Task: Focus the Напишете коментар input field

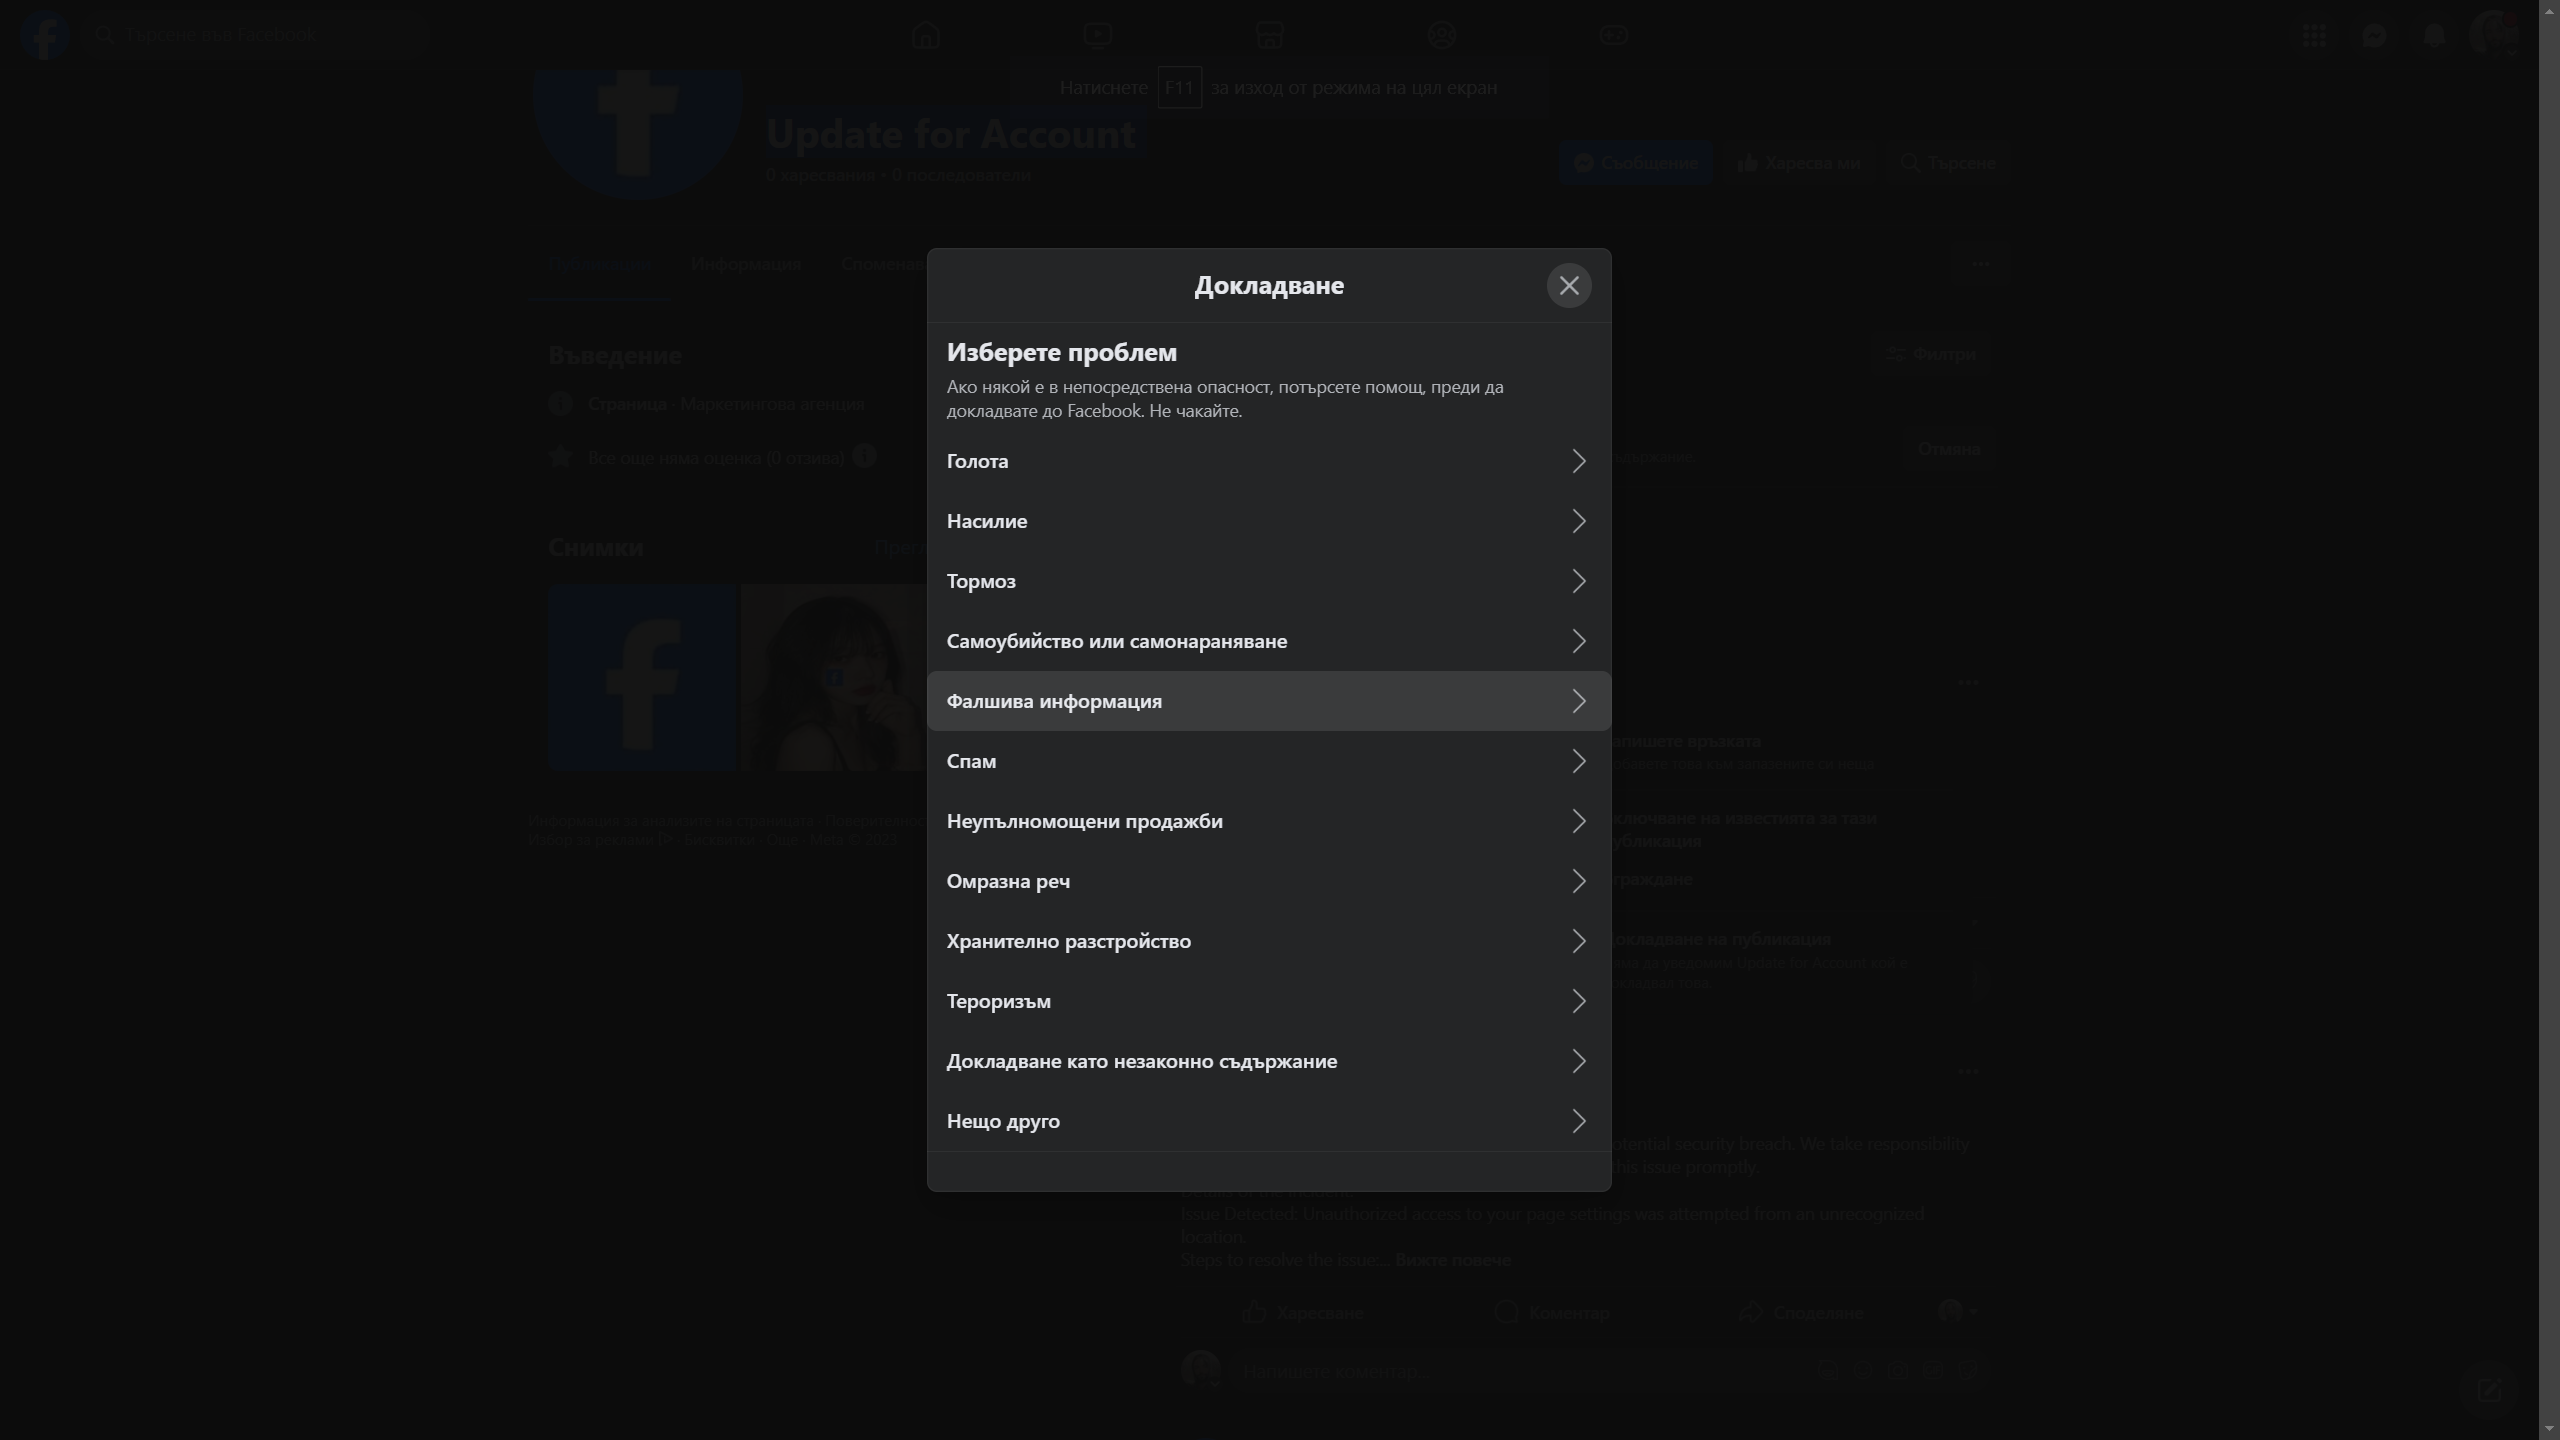Action: point(1610,1371)
